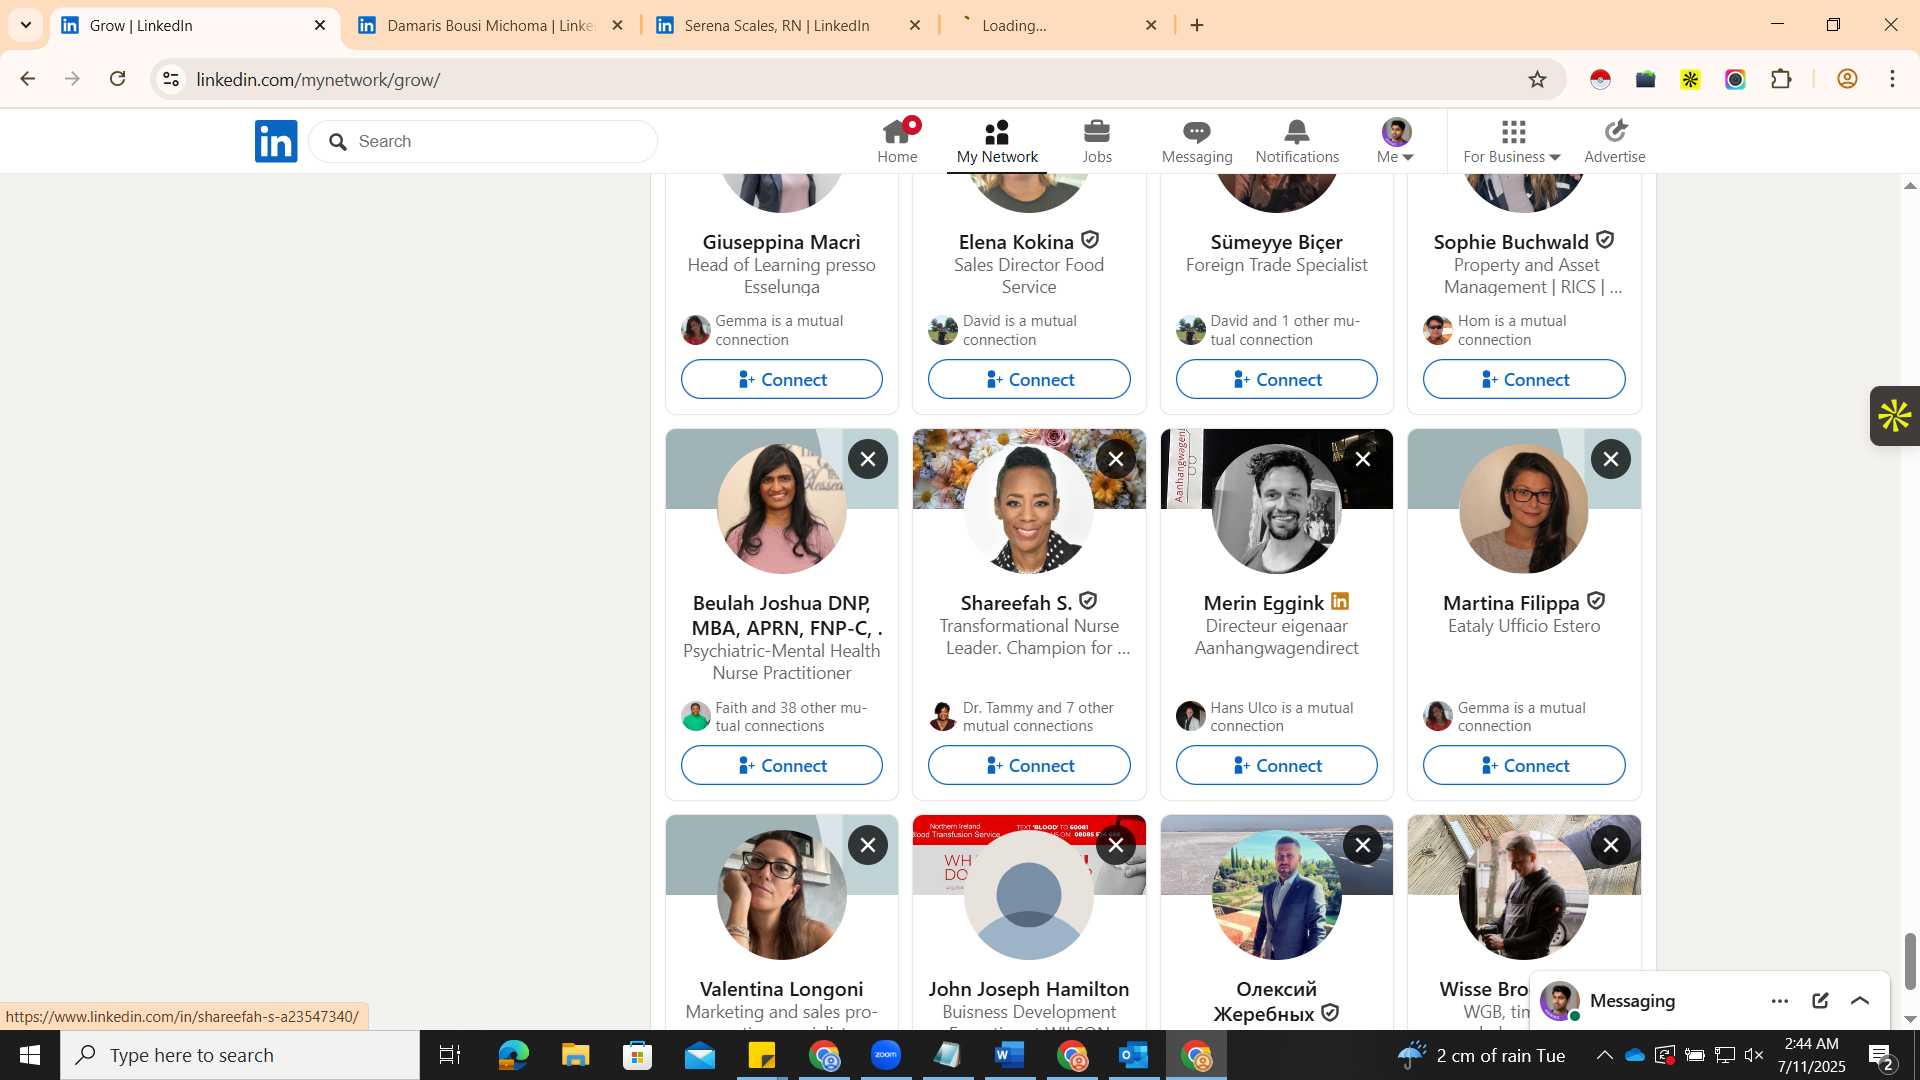The height and width of the screenshot is (1080, 1920).
Task: Dismiss Олексий Жеребных's suggestion card
Action: tap(1363, 845)
